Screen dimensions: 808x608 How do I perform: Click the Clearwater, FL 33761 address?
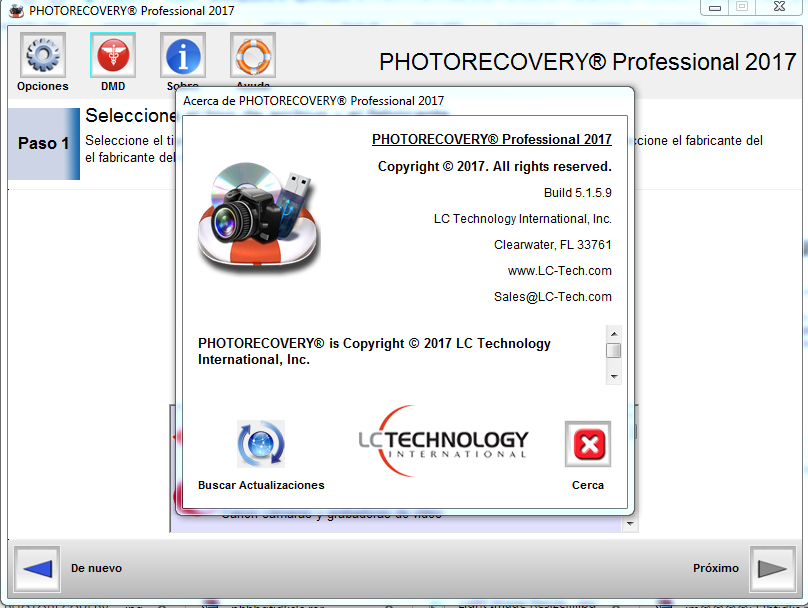(552, 245)
